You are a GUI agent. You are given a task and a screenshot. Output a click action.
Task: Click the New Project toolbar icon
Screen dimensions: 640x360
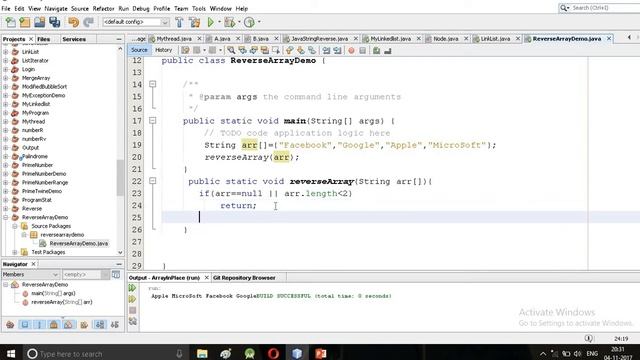coord(25,22)
